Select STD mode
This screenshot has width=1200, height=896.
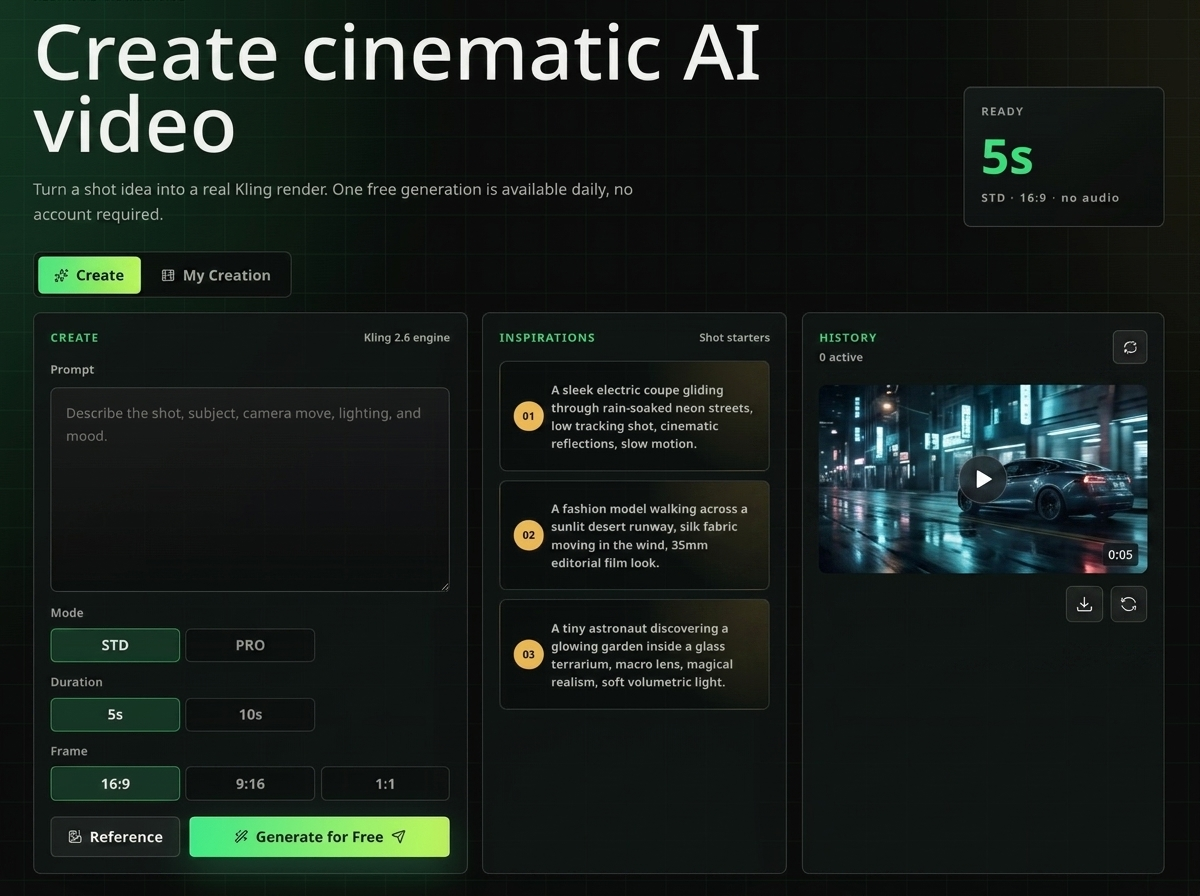click(x=115, y=645)
